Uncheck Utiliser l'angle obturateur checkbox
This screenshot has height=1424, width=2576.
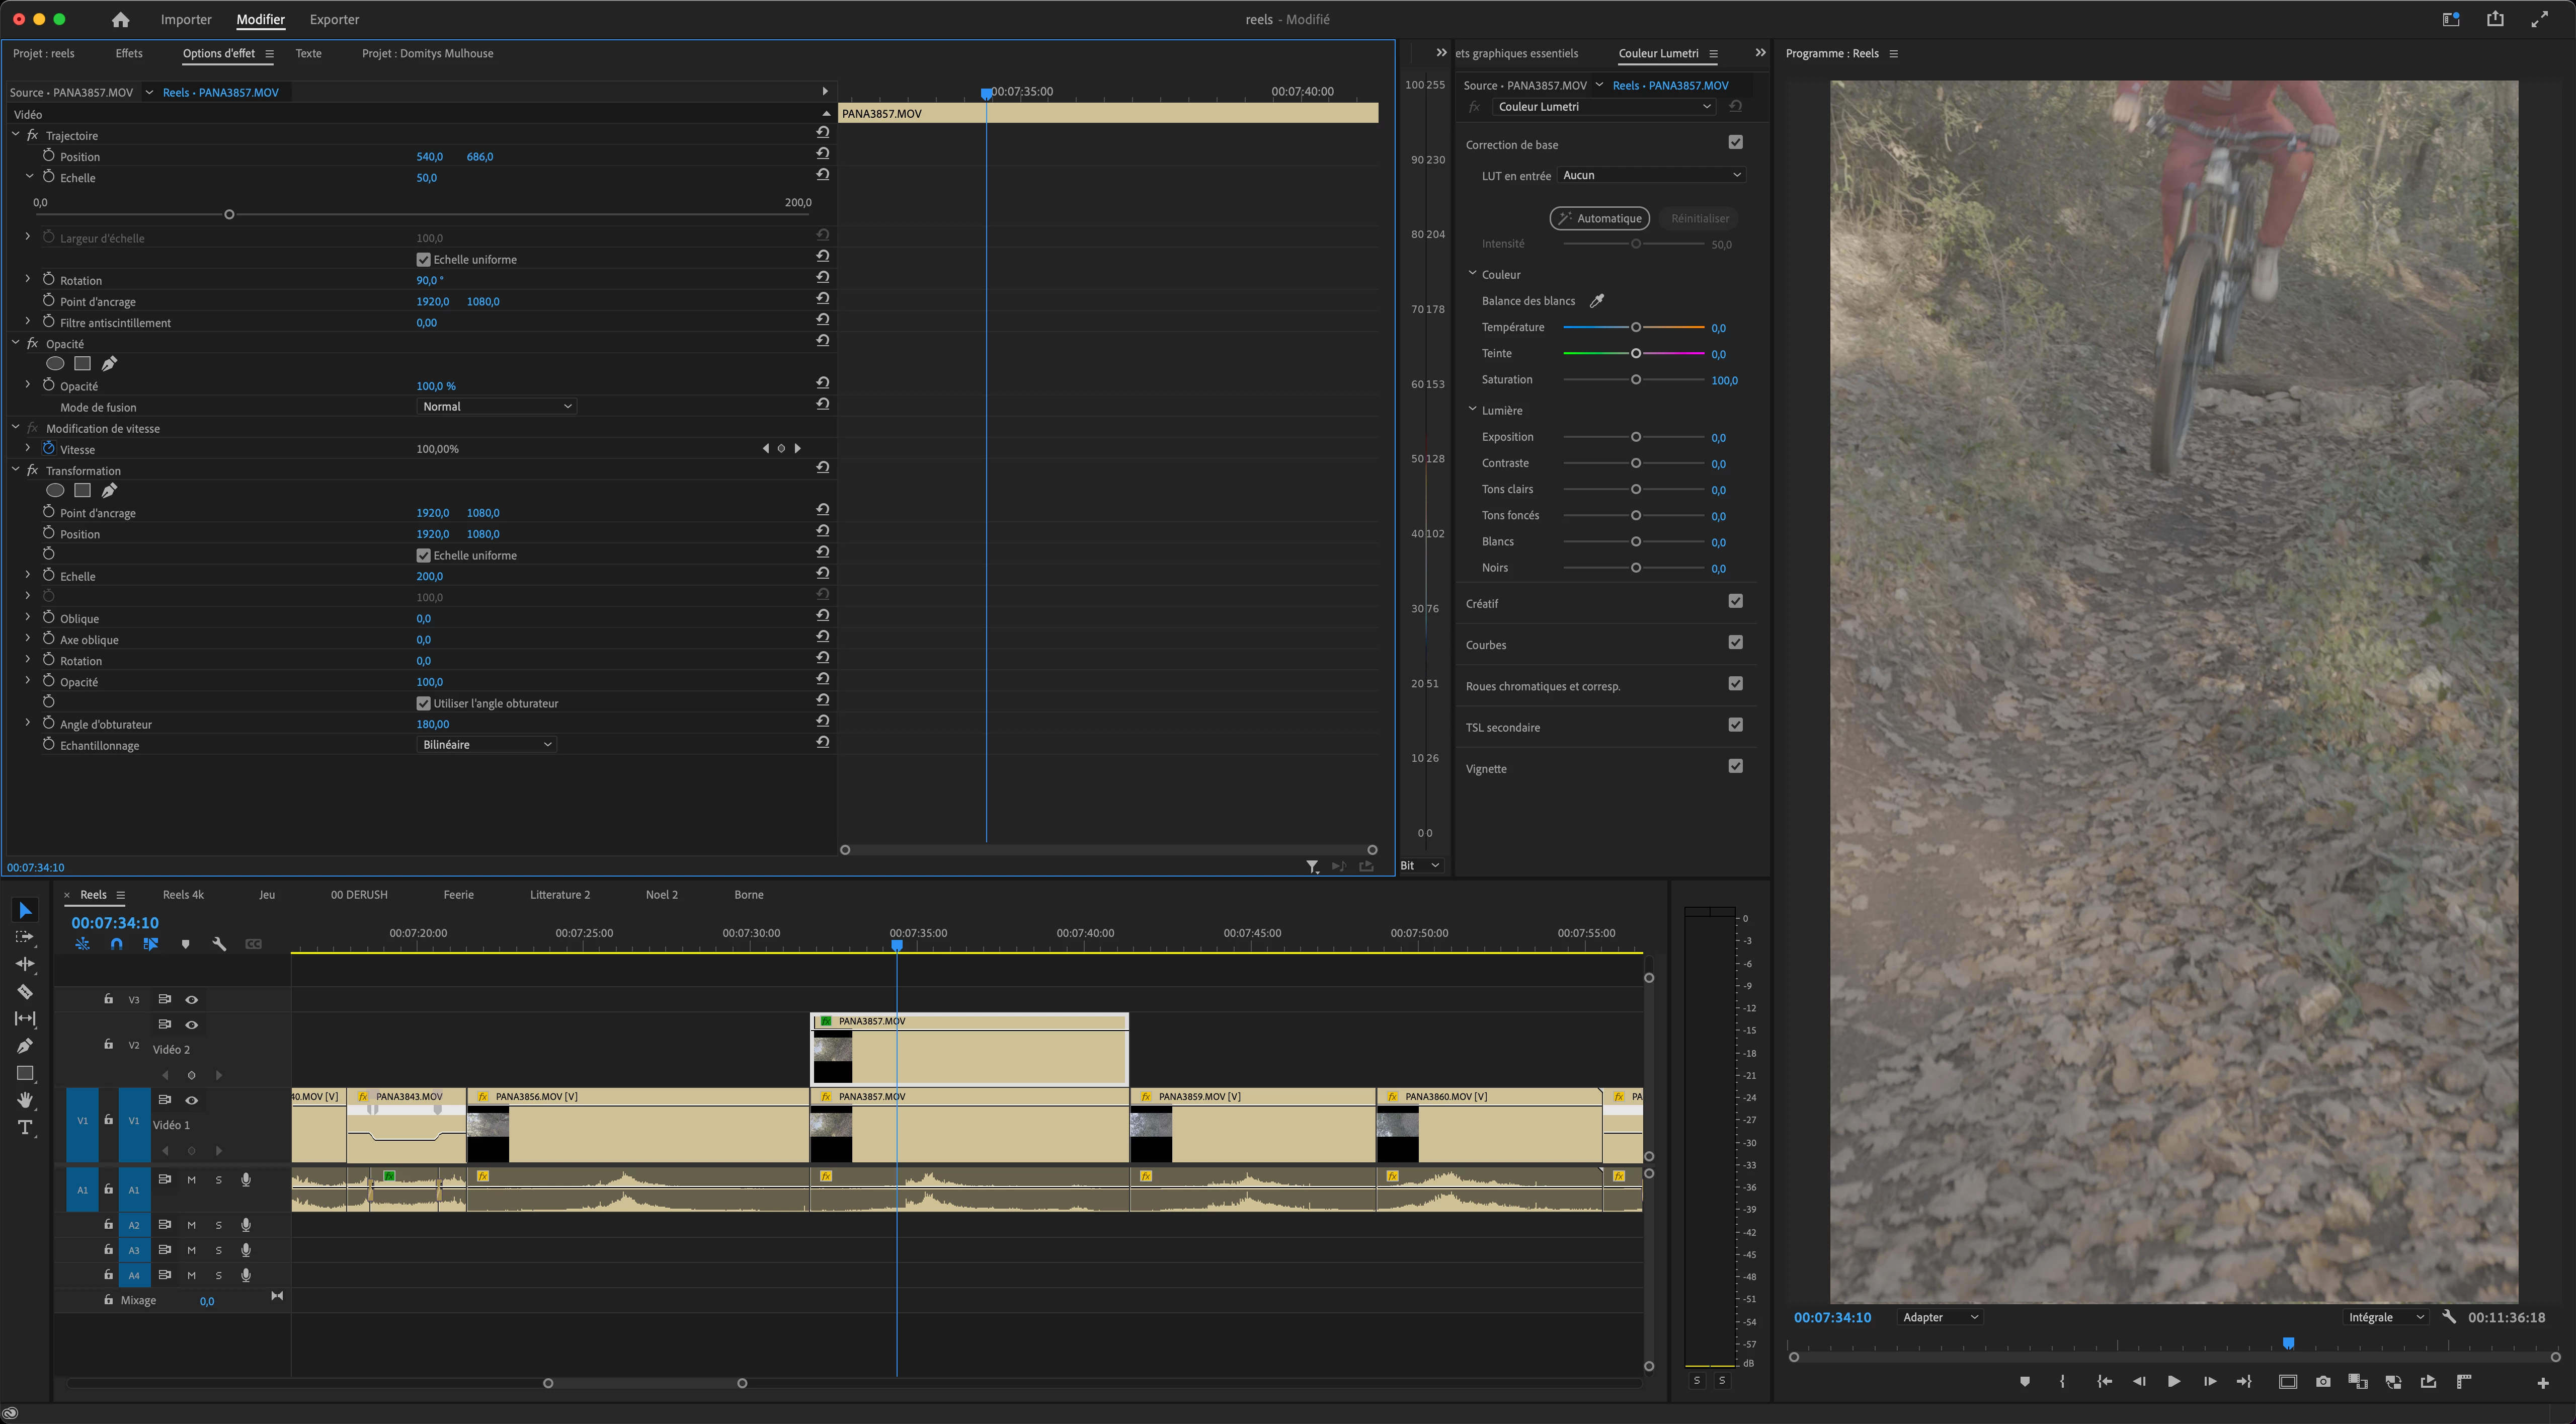coord(423,704)
